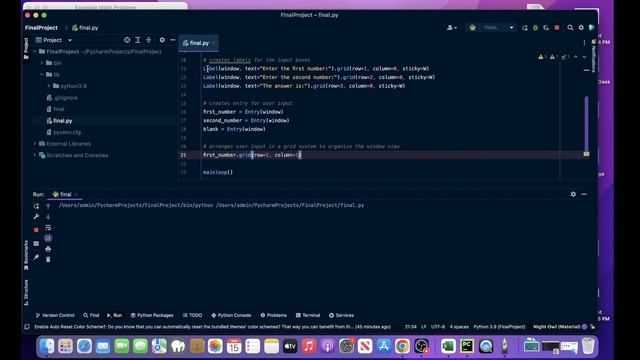640x360 pixels.
Task: Click the shield icon at toolbar end
Action: pos(591,28)
